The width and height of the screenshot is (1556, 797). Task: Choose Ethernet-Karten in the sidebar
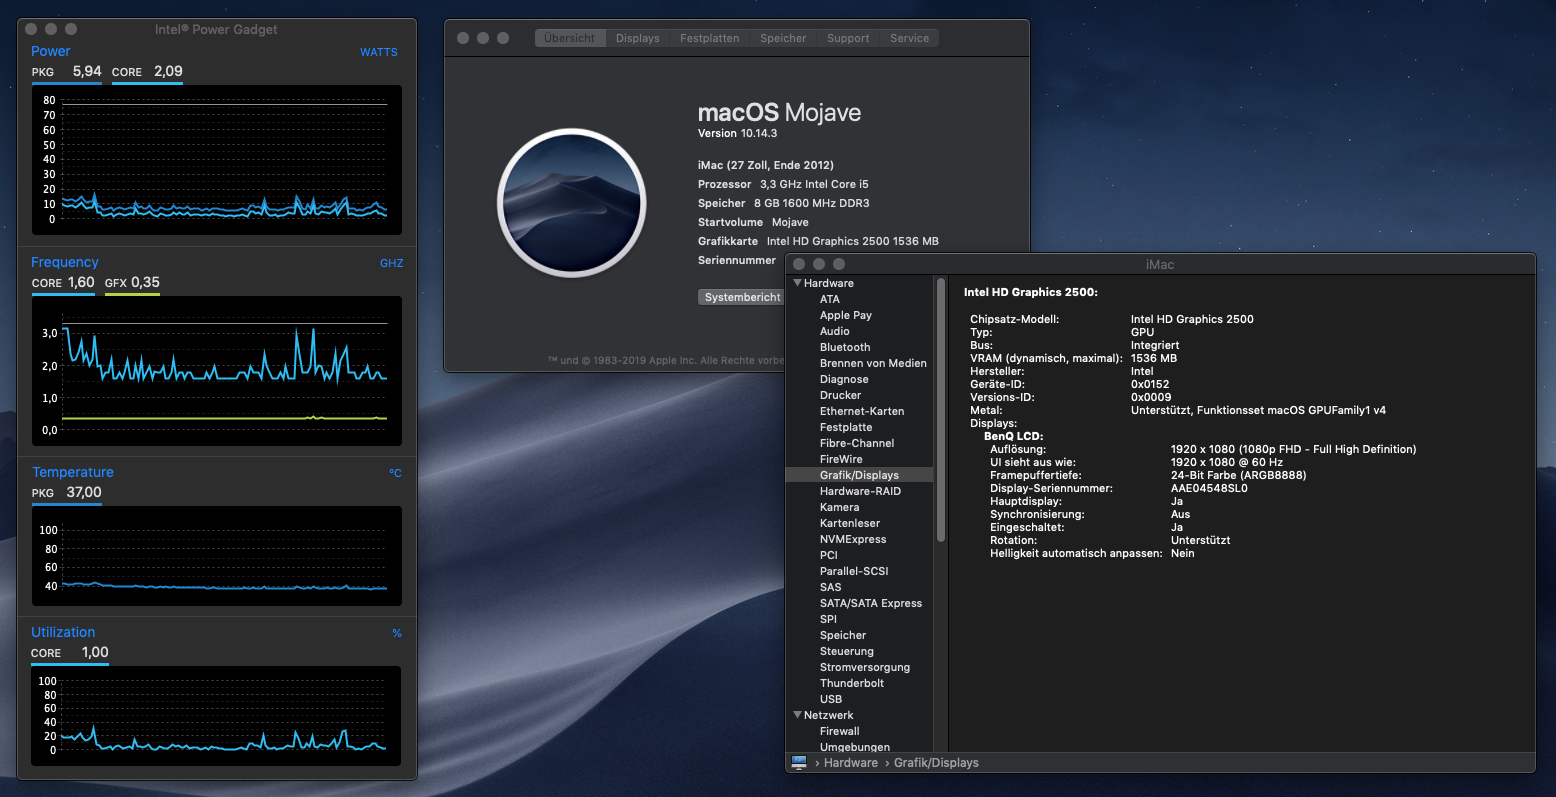click(x=862, y=411)
